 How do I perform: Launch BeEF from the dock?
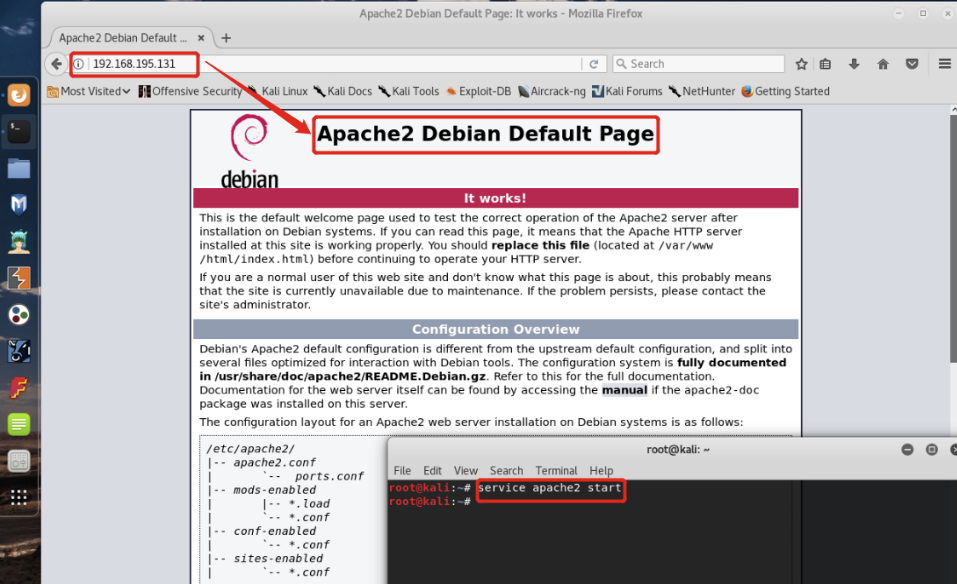click(x=18, y=351)
